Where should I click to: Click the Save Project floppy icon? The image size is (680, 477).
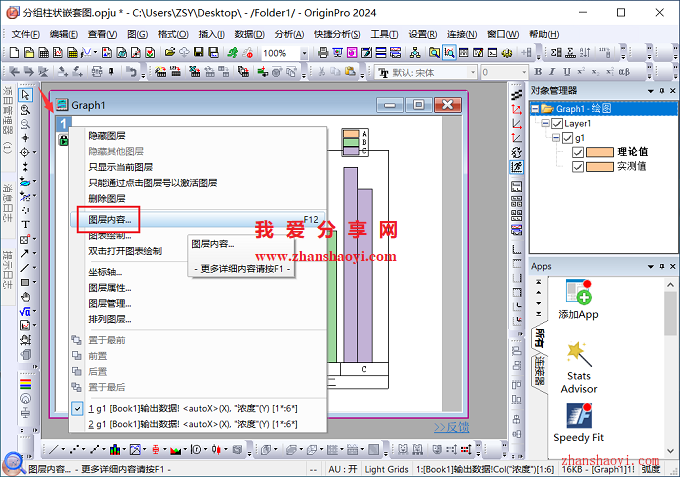(199, 52)
